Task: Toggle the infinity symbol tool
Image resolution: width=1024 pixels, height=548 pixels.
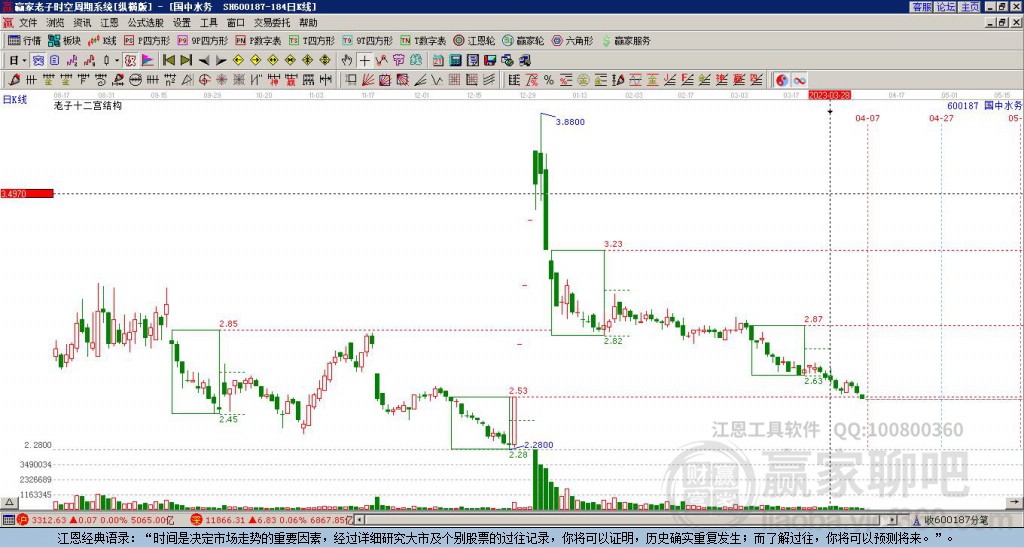Action: (x=800, y=79)
